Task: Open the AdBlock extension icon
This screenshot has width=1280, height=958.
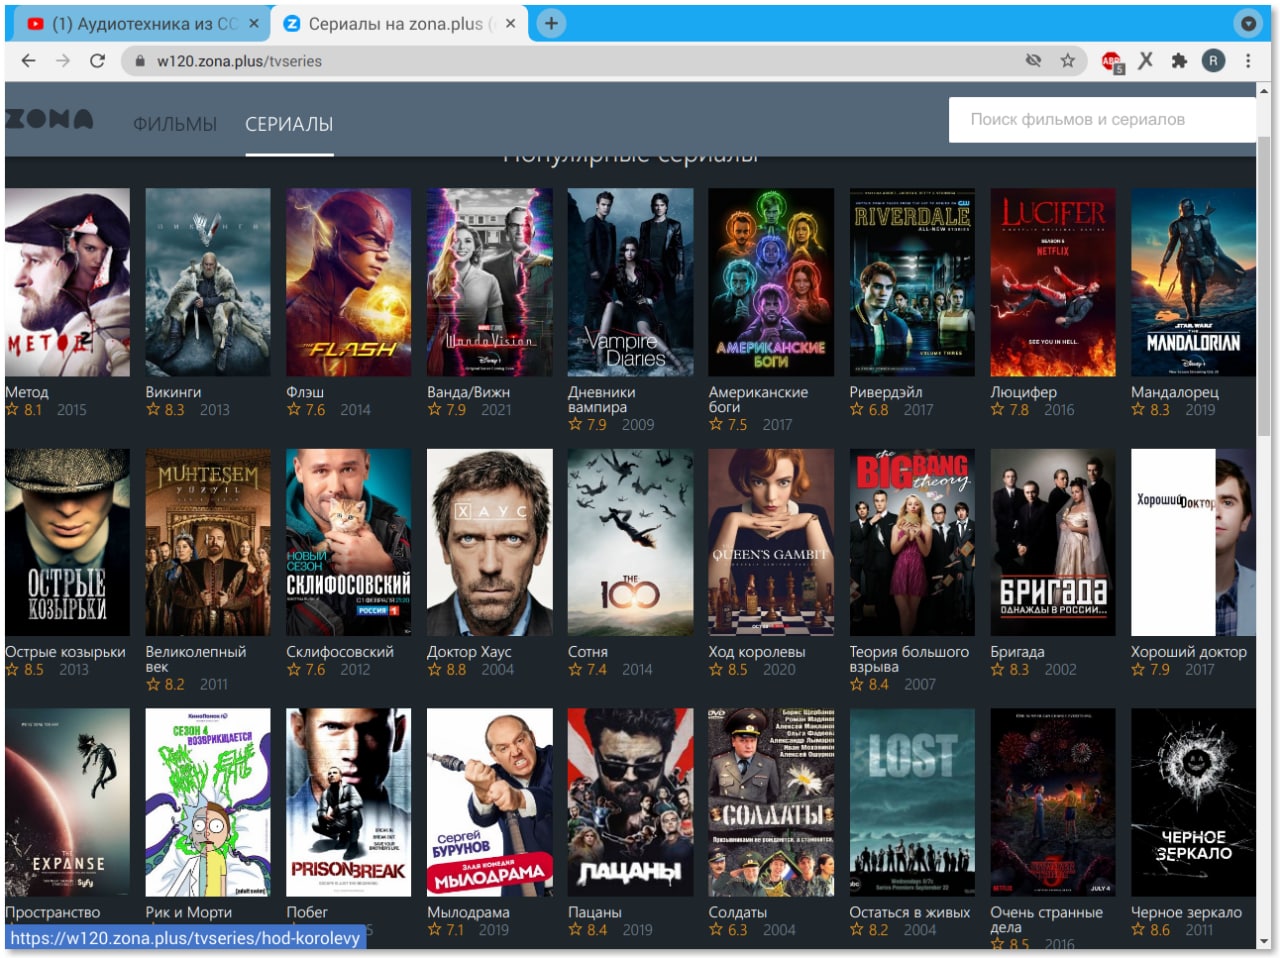Action: 1112,62
